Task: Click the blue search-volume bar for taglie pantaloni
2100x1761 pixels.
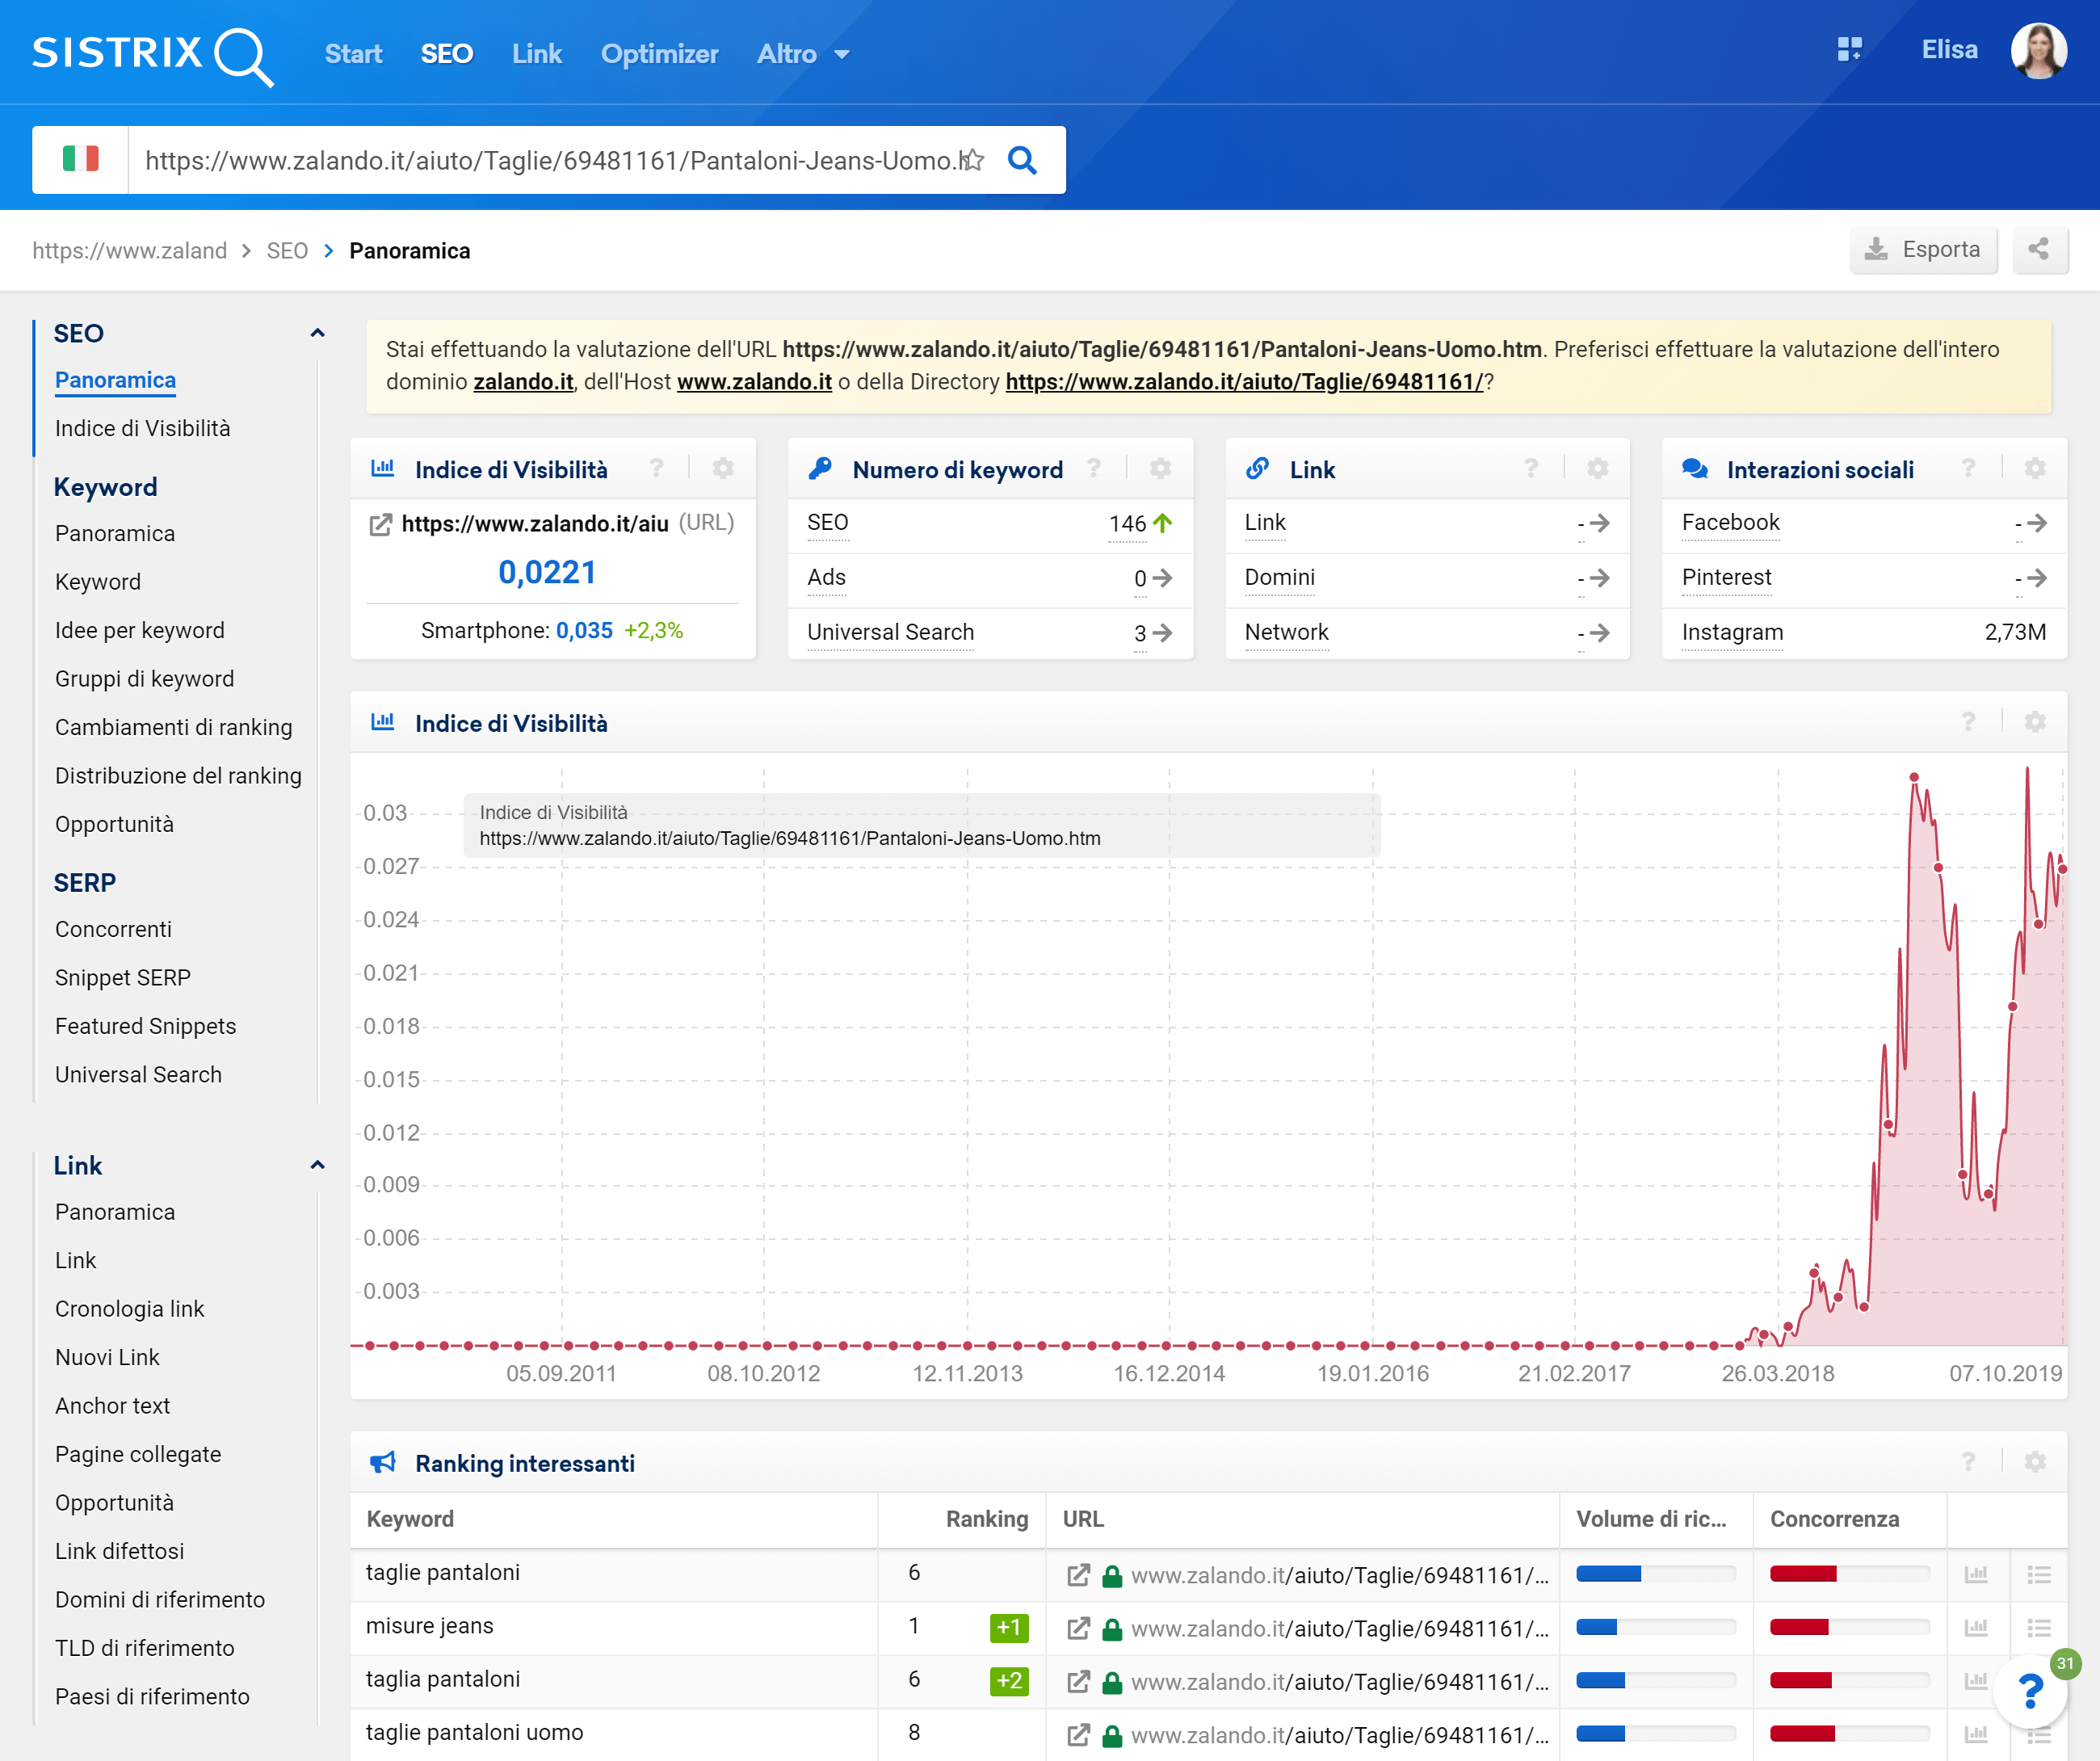Action: 1608,1574
